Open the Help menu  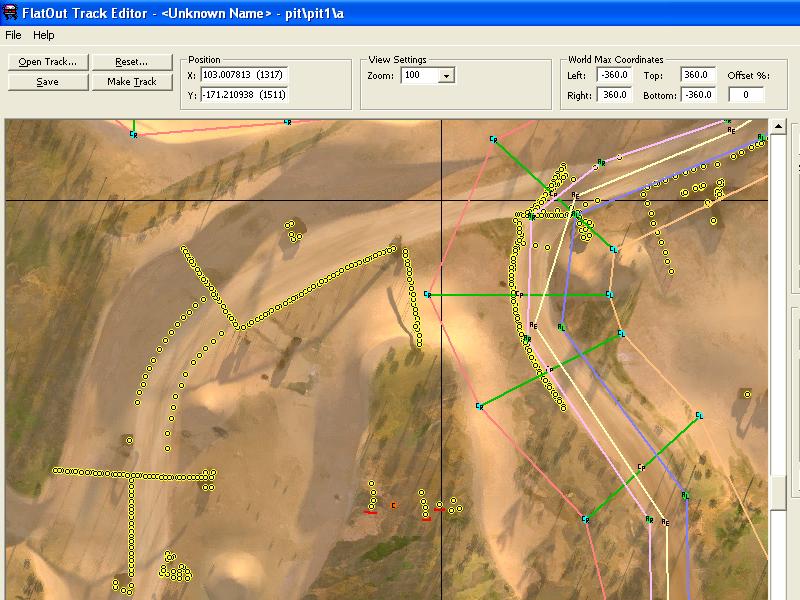tap(43, 35)
